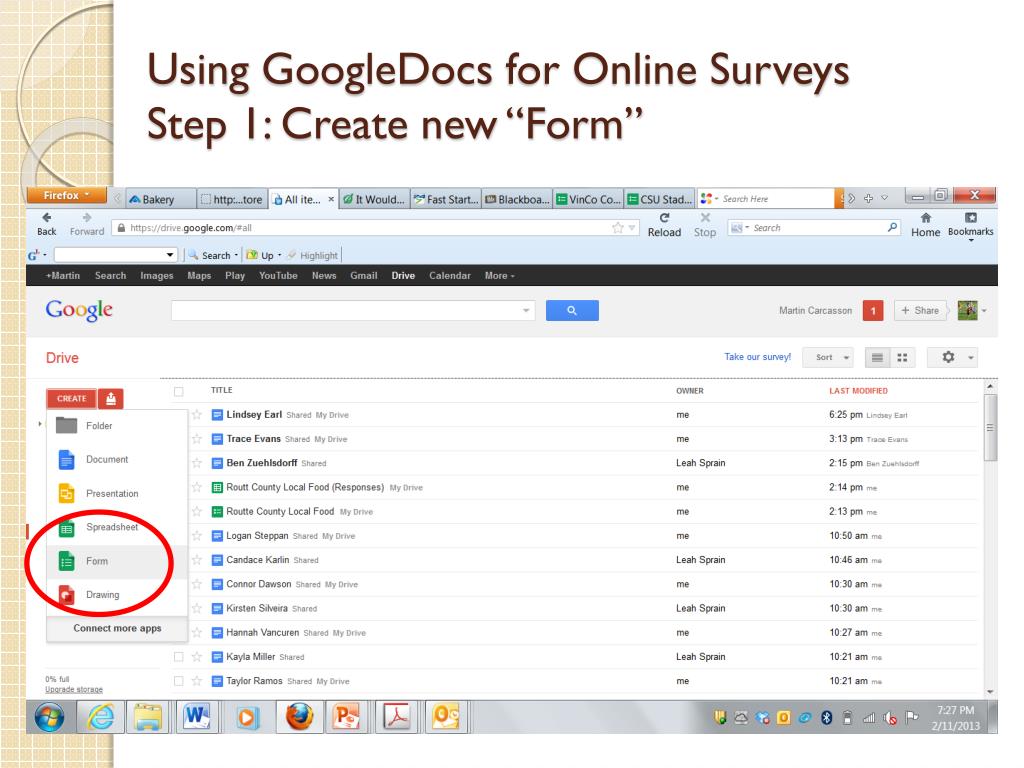
Task: Switch to the Blackboa... tab
Action: click(x=517, y=199)
